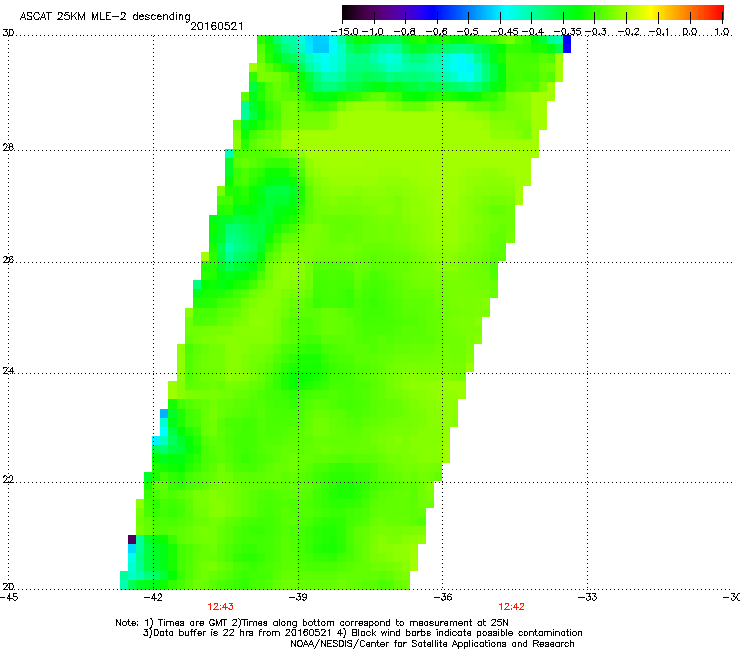The width and height of the screenshot is (740, 650).
Task: Select the colorbar label -15.0
Action: coord(344,32)
